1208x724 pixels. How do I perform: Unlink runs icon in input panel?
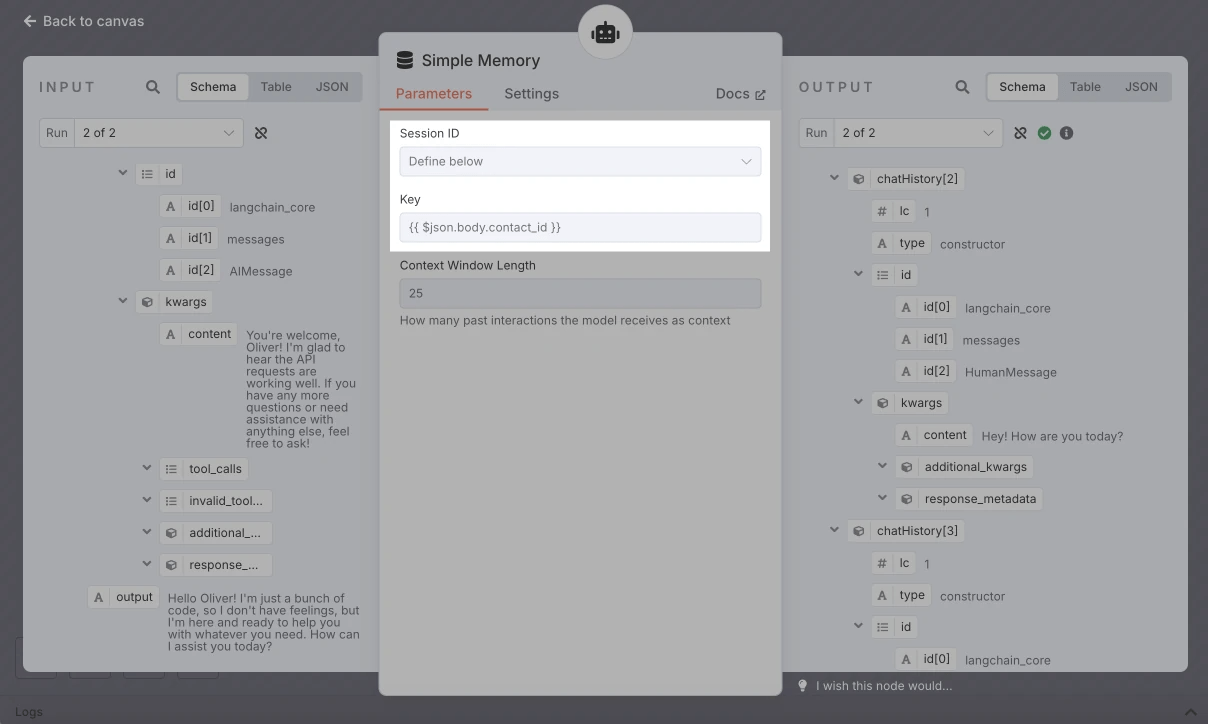[261, 133]
